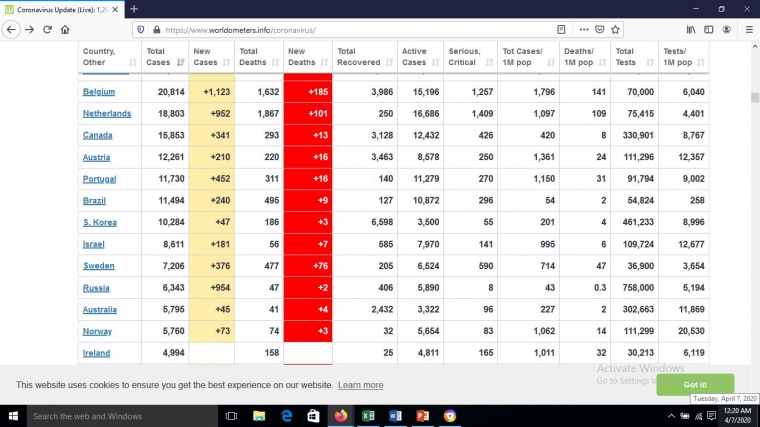Select the Coronavirus Update browser tab
Viewport: 760px width, 427px height.
click(x=60, y=9)
